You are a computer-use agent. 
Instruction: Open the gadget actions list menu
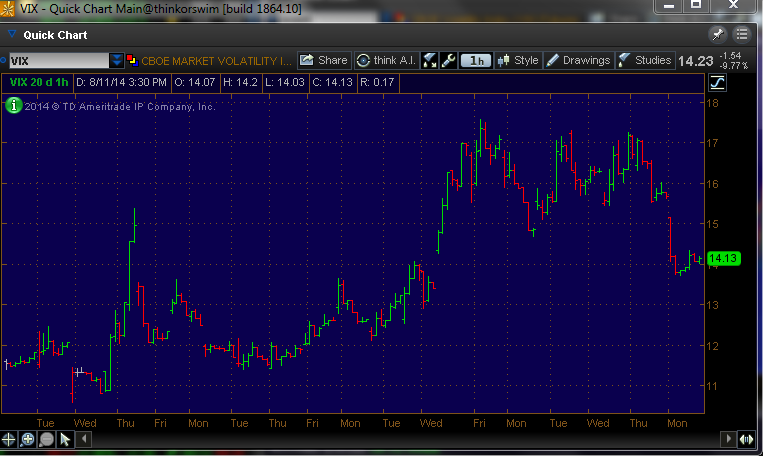742,34
